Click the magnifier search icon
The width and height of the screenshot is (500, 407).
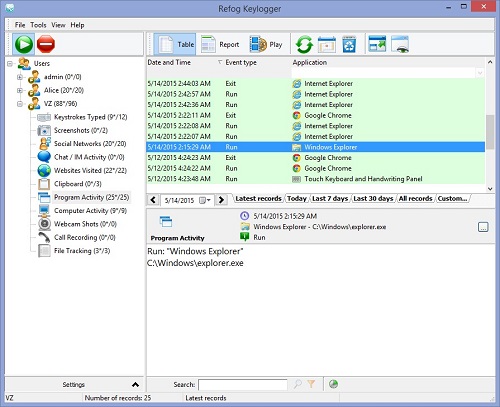(x=297, y=384)
